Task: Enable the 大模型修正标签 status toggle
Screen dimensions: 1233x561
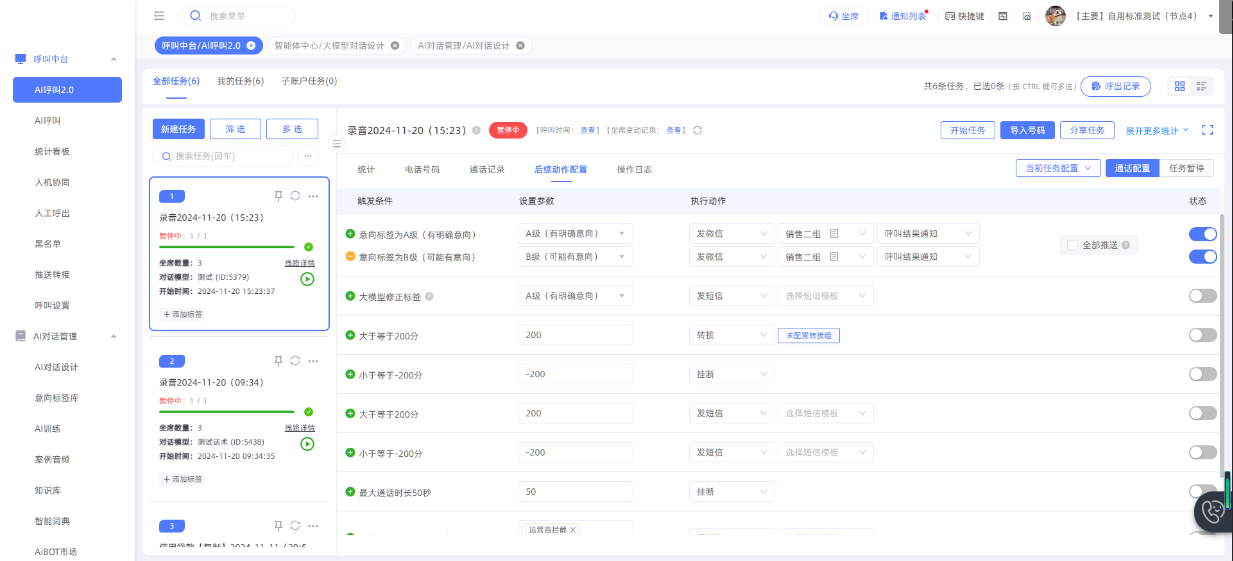Action: [x=1202, y=296]
